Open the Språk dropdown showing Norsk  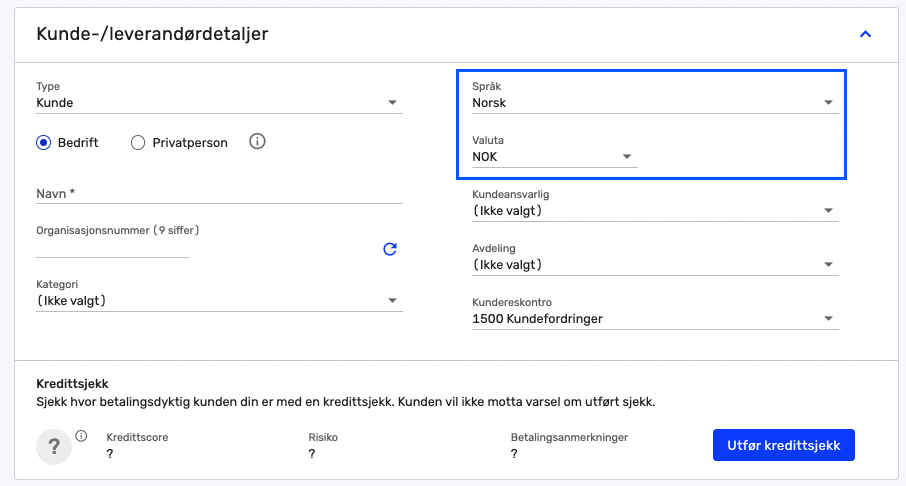[655, 103]
